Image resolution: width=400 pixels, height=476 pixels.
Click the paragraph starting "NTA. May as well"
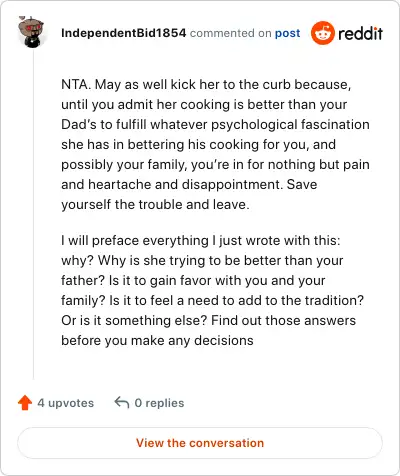pyautogui.click(x=215, y=144)
